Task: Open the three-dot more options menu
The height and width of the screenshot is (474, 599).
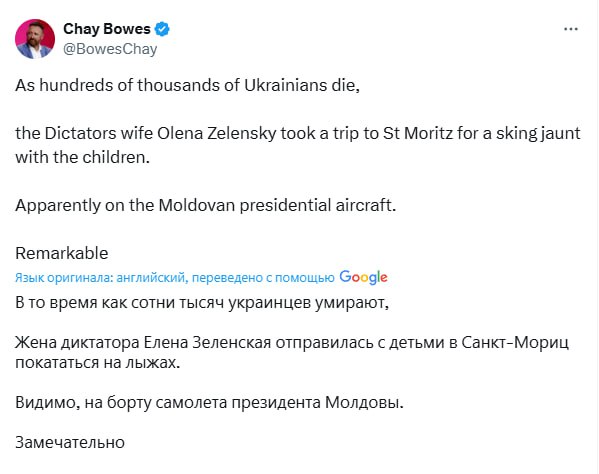Action: (x=571, y=29)
